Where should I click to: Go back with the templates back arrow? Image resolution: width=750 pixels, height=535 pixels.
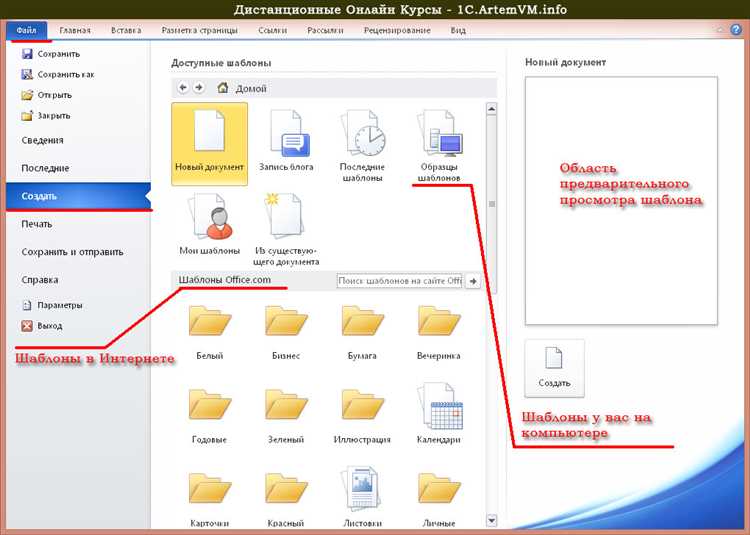tap(183, 87)
